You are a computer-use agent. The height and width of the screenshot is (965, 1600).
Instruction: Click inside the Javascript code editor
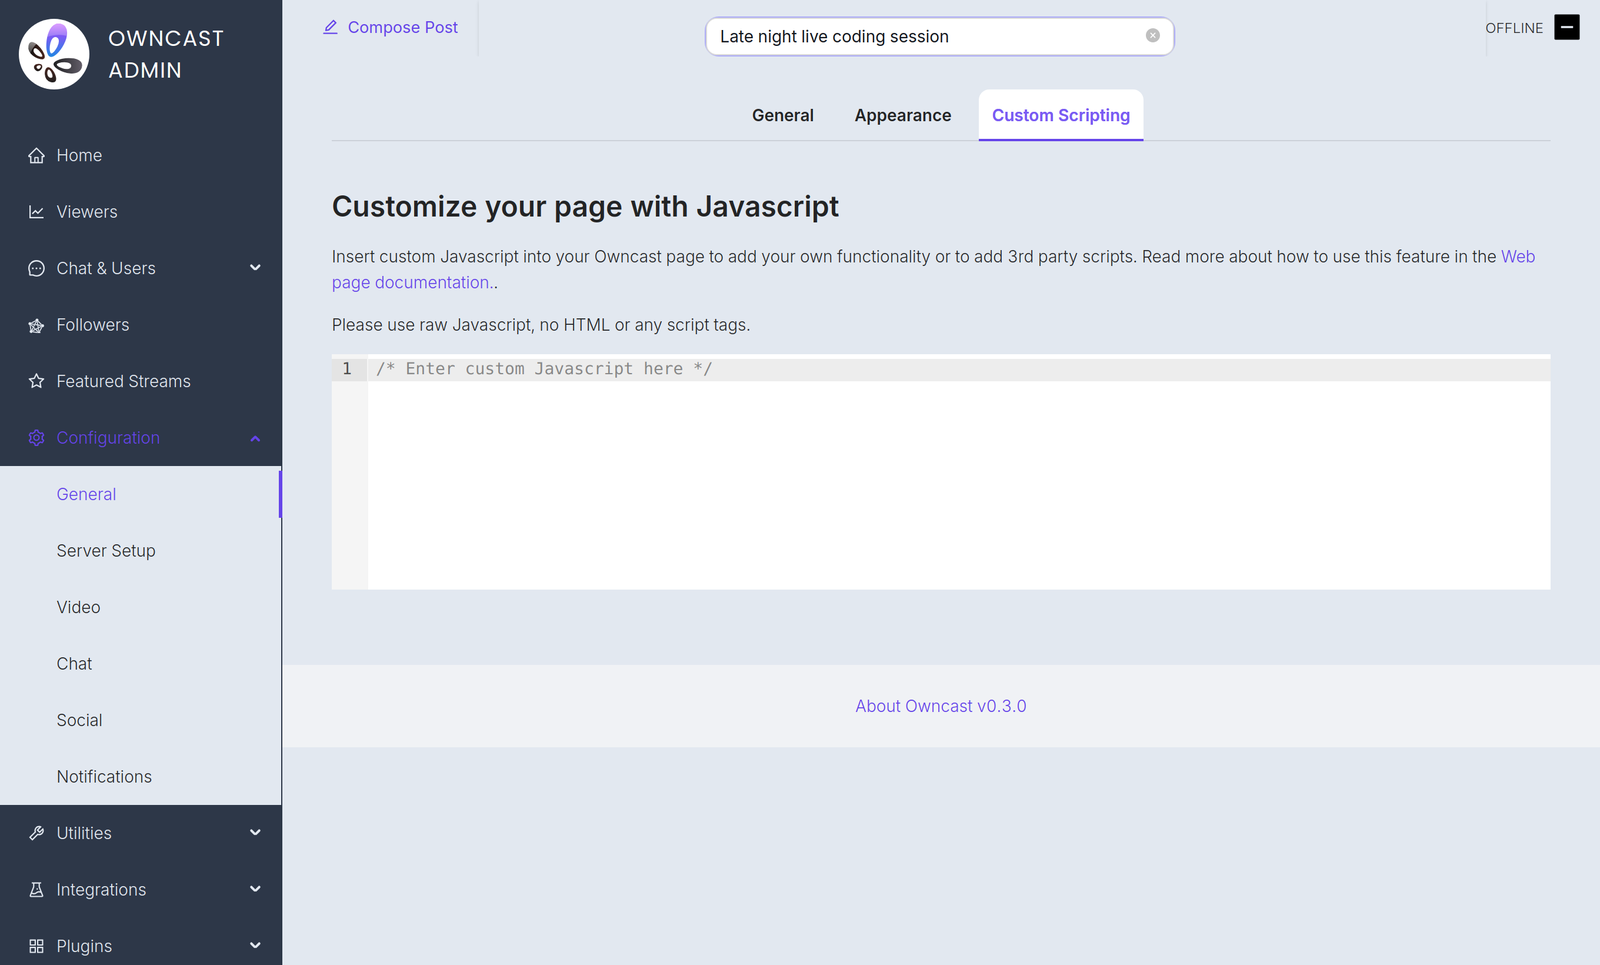point(959,472)
